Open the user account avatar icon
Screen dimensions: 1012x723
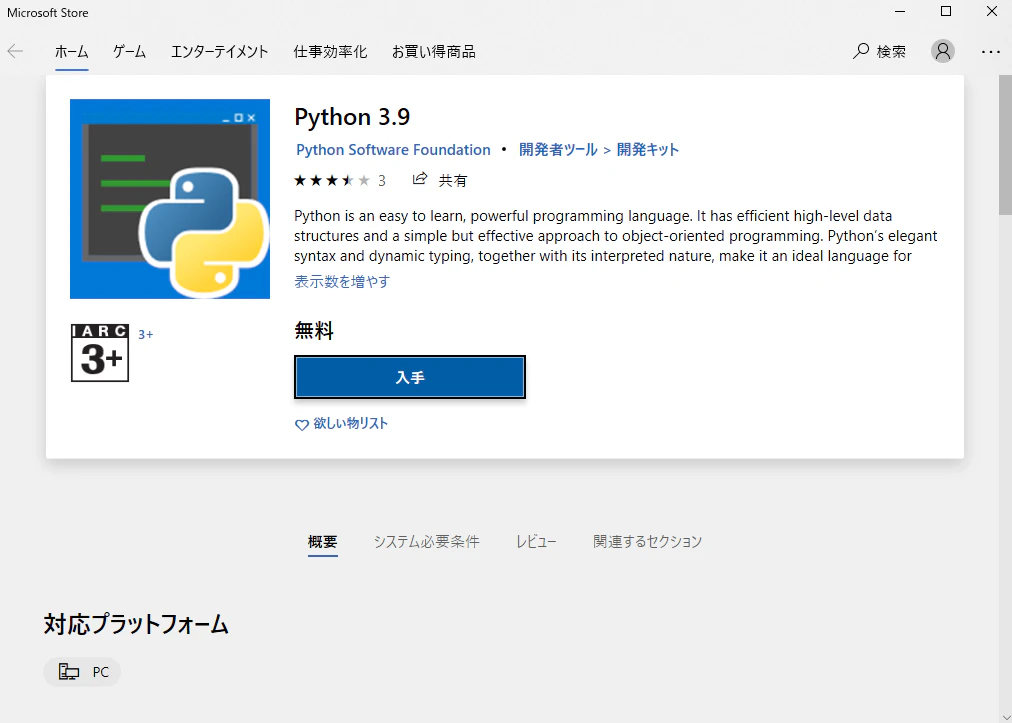pyautogui.click(x=942, y=51)
